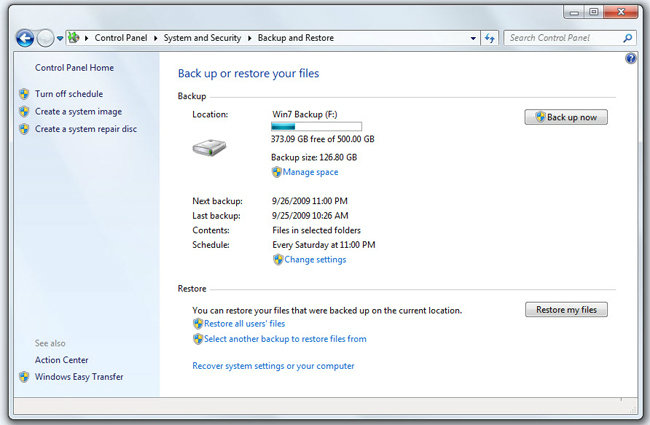
Task: Open Recover system settings or your computer
Action: pyautogui.click(x=273, y=366)
